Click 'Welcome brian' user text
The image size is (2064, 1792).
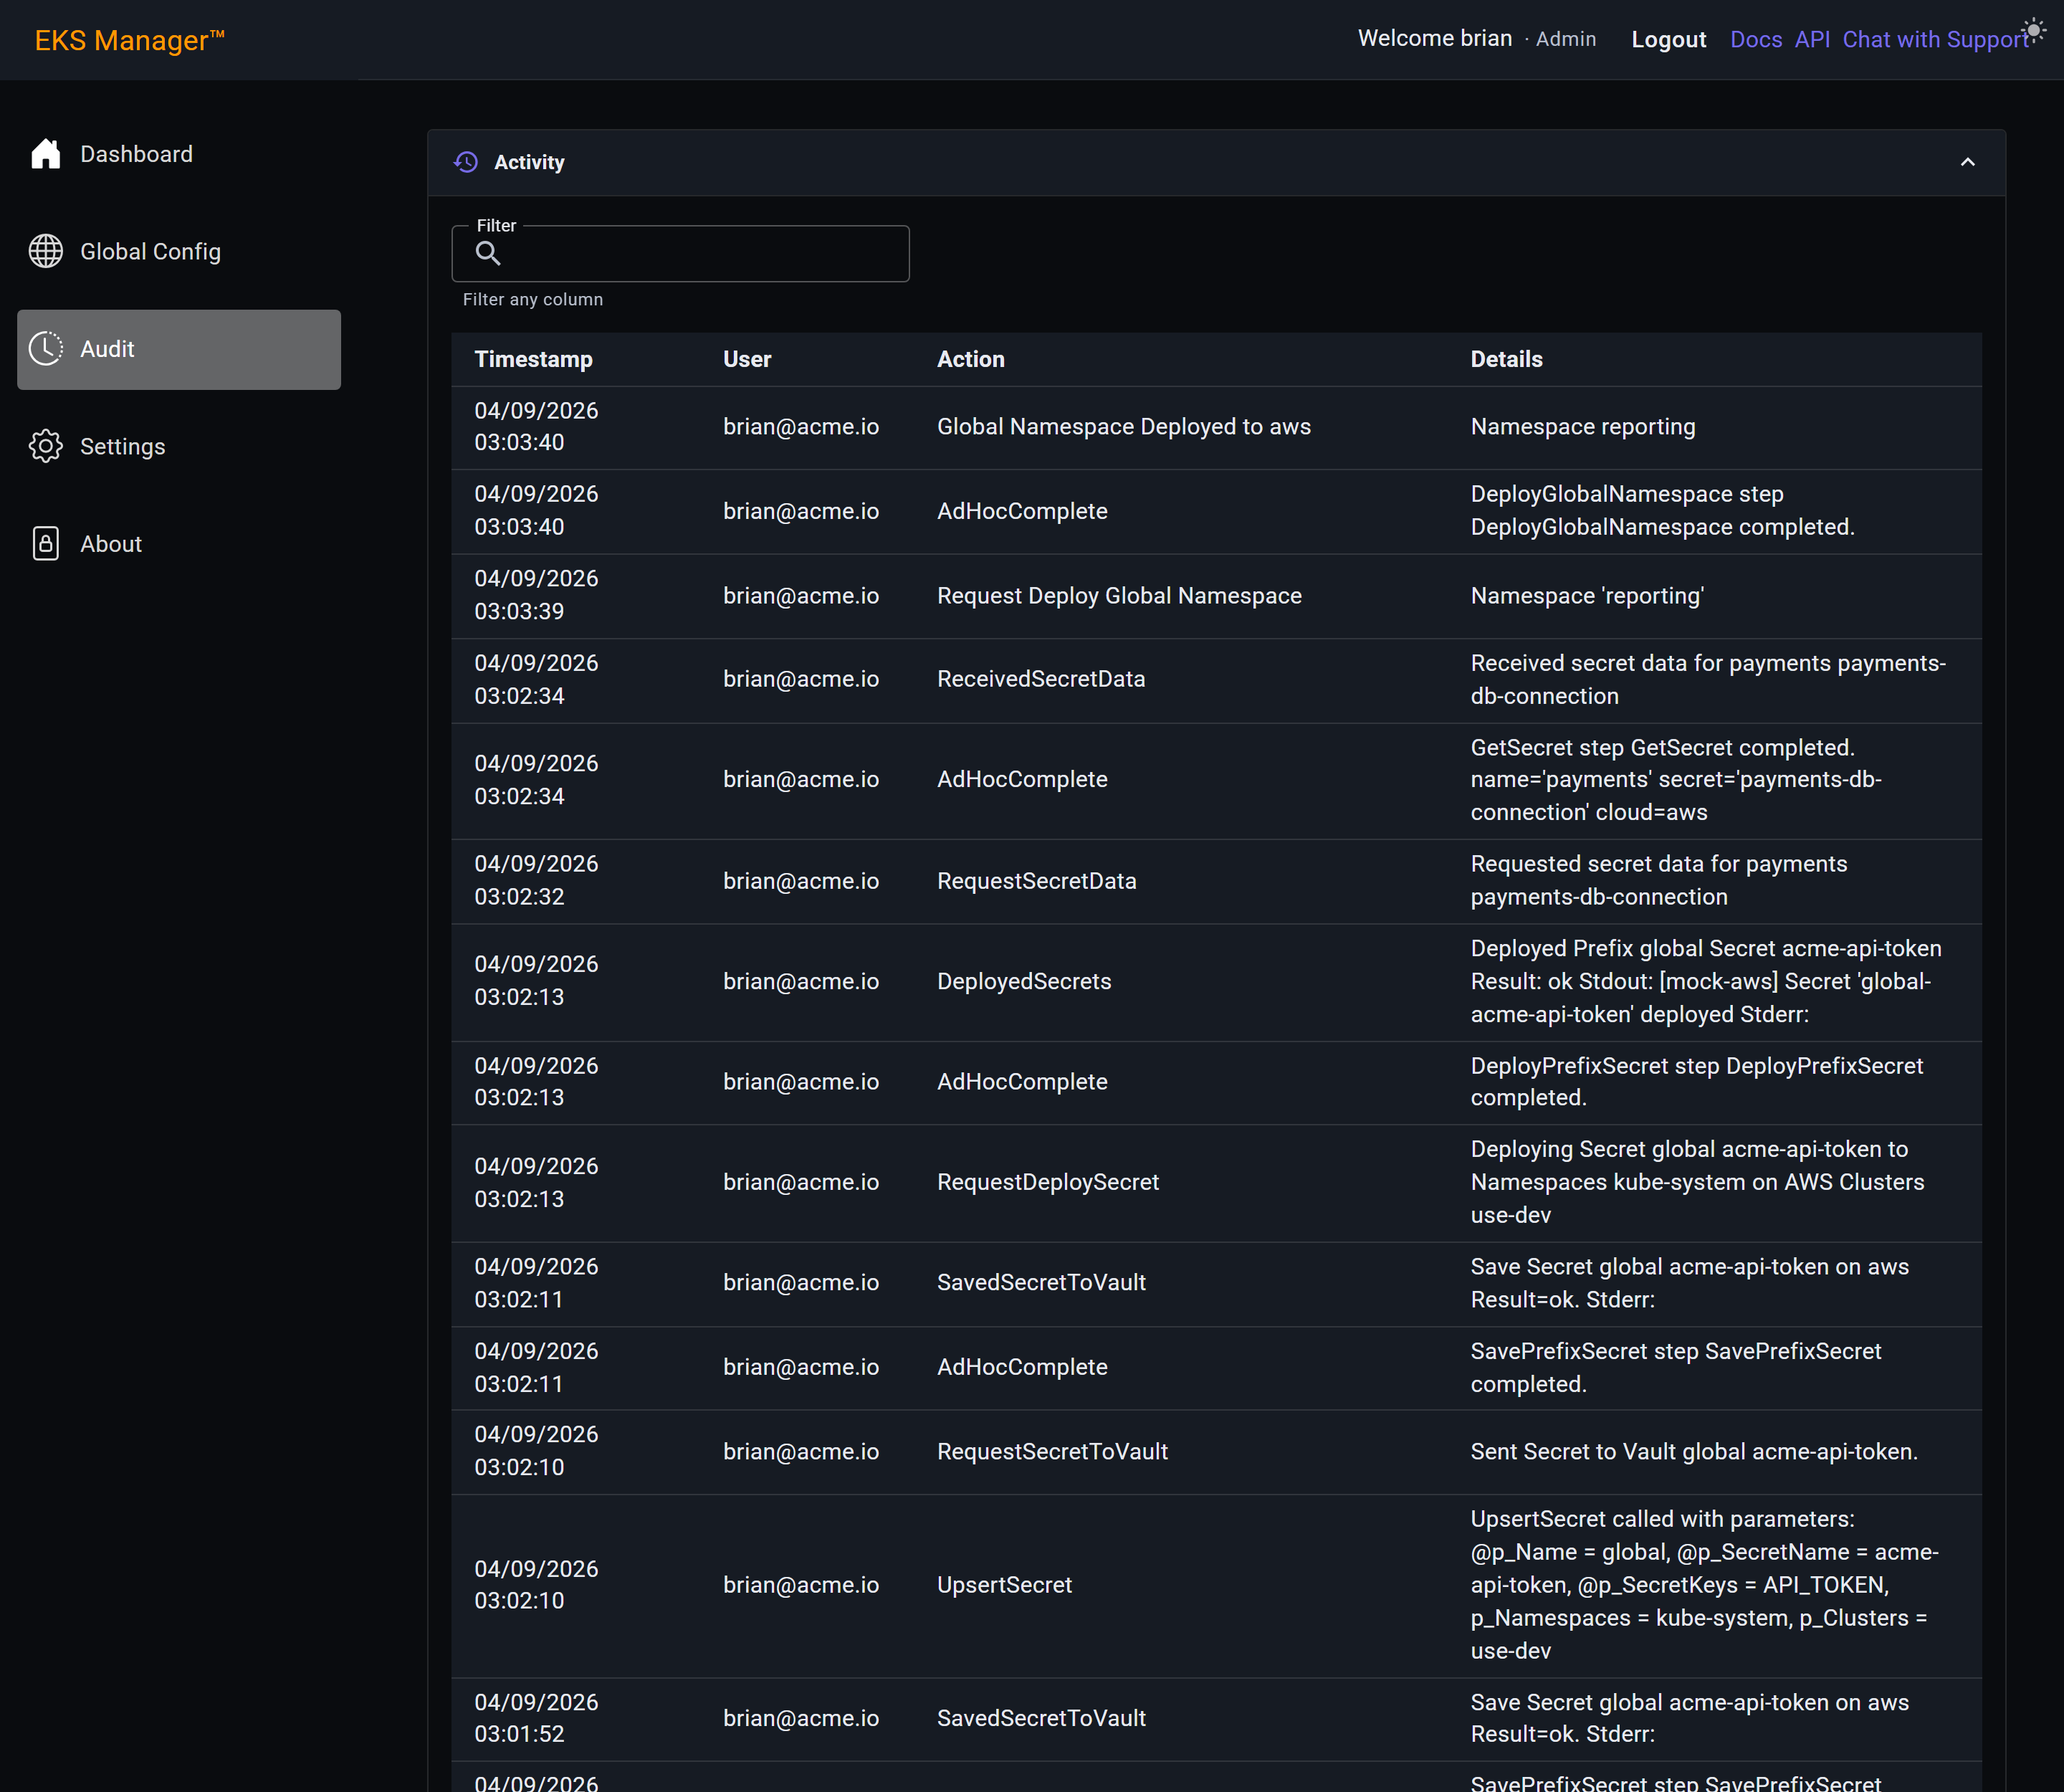point(1434,38)
